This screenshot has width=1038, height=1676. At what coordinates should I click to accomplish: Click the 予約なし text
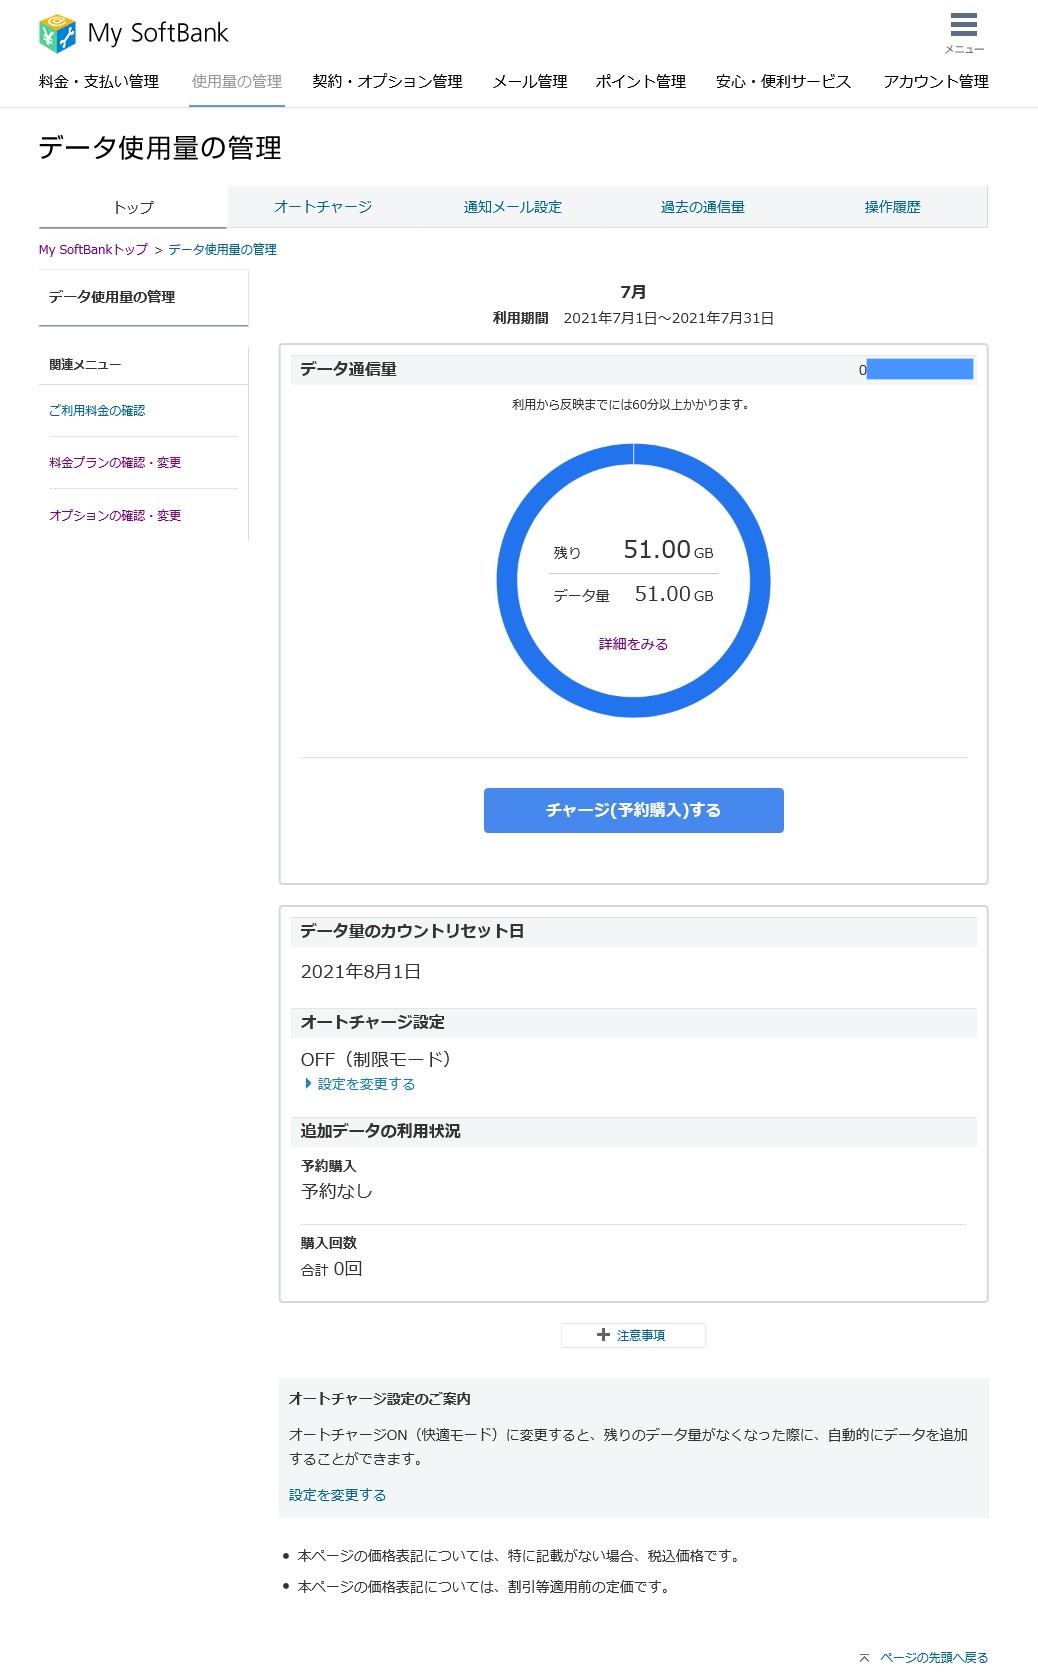(x=337, y=1191)
